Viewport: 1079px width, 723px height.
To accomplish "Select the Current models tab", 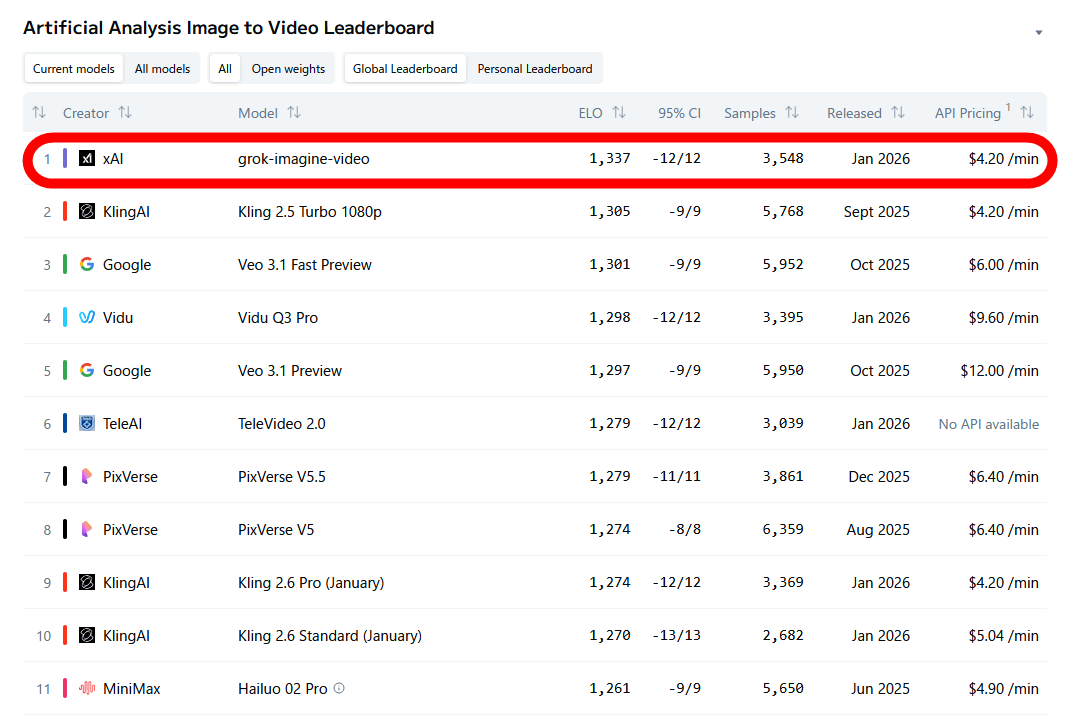I will (x=74, y=69).
